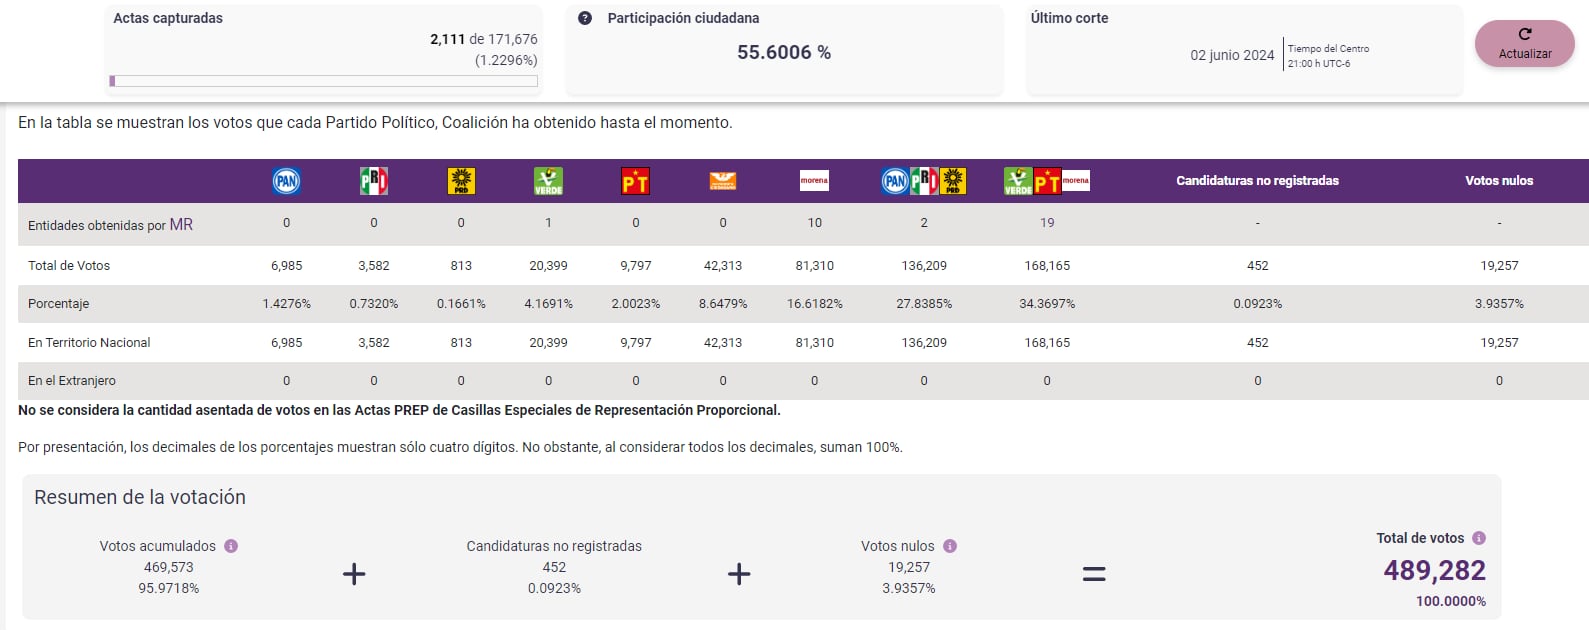Click info icon beside Votos nulos summary
The width and height of the screenshot is (1589, 630).
click(x=950, y=546)
